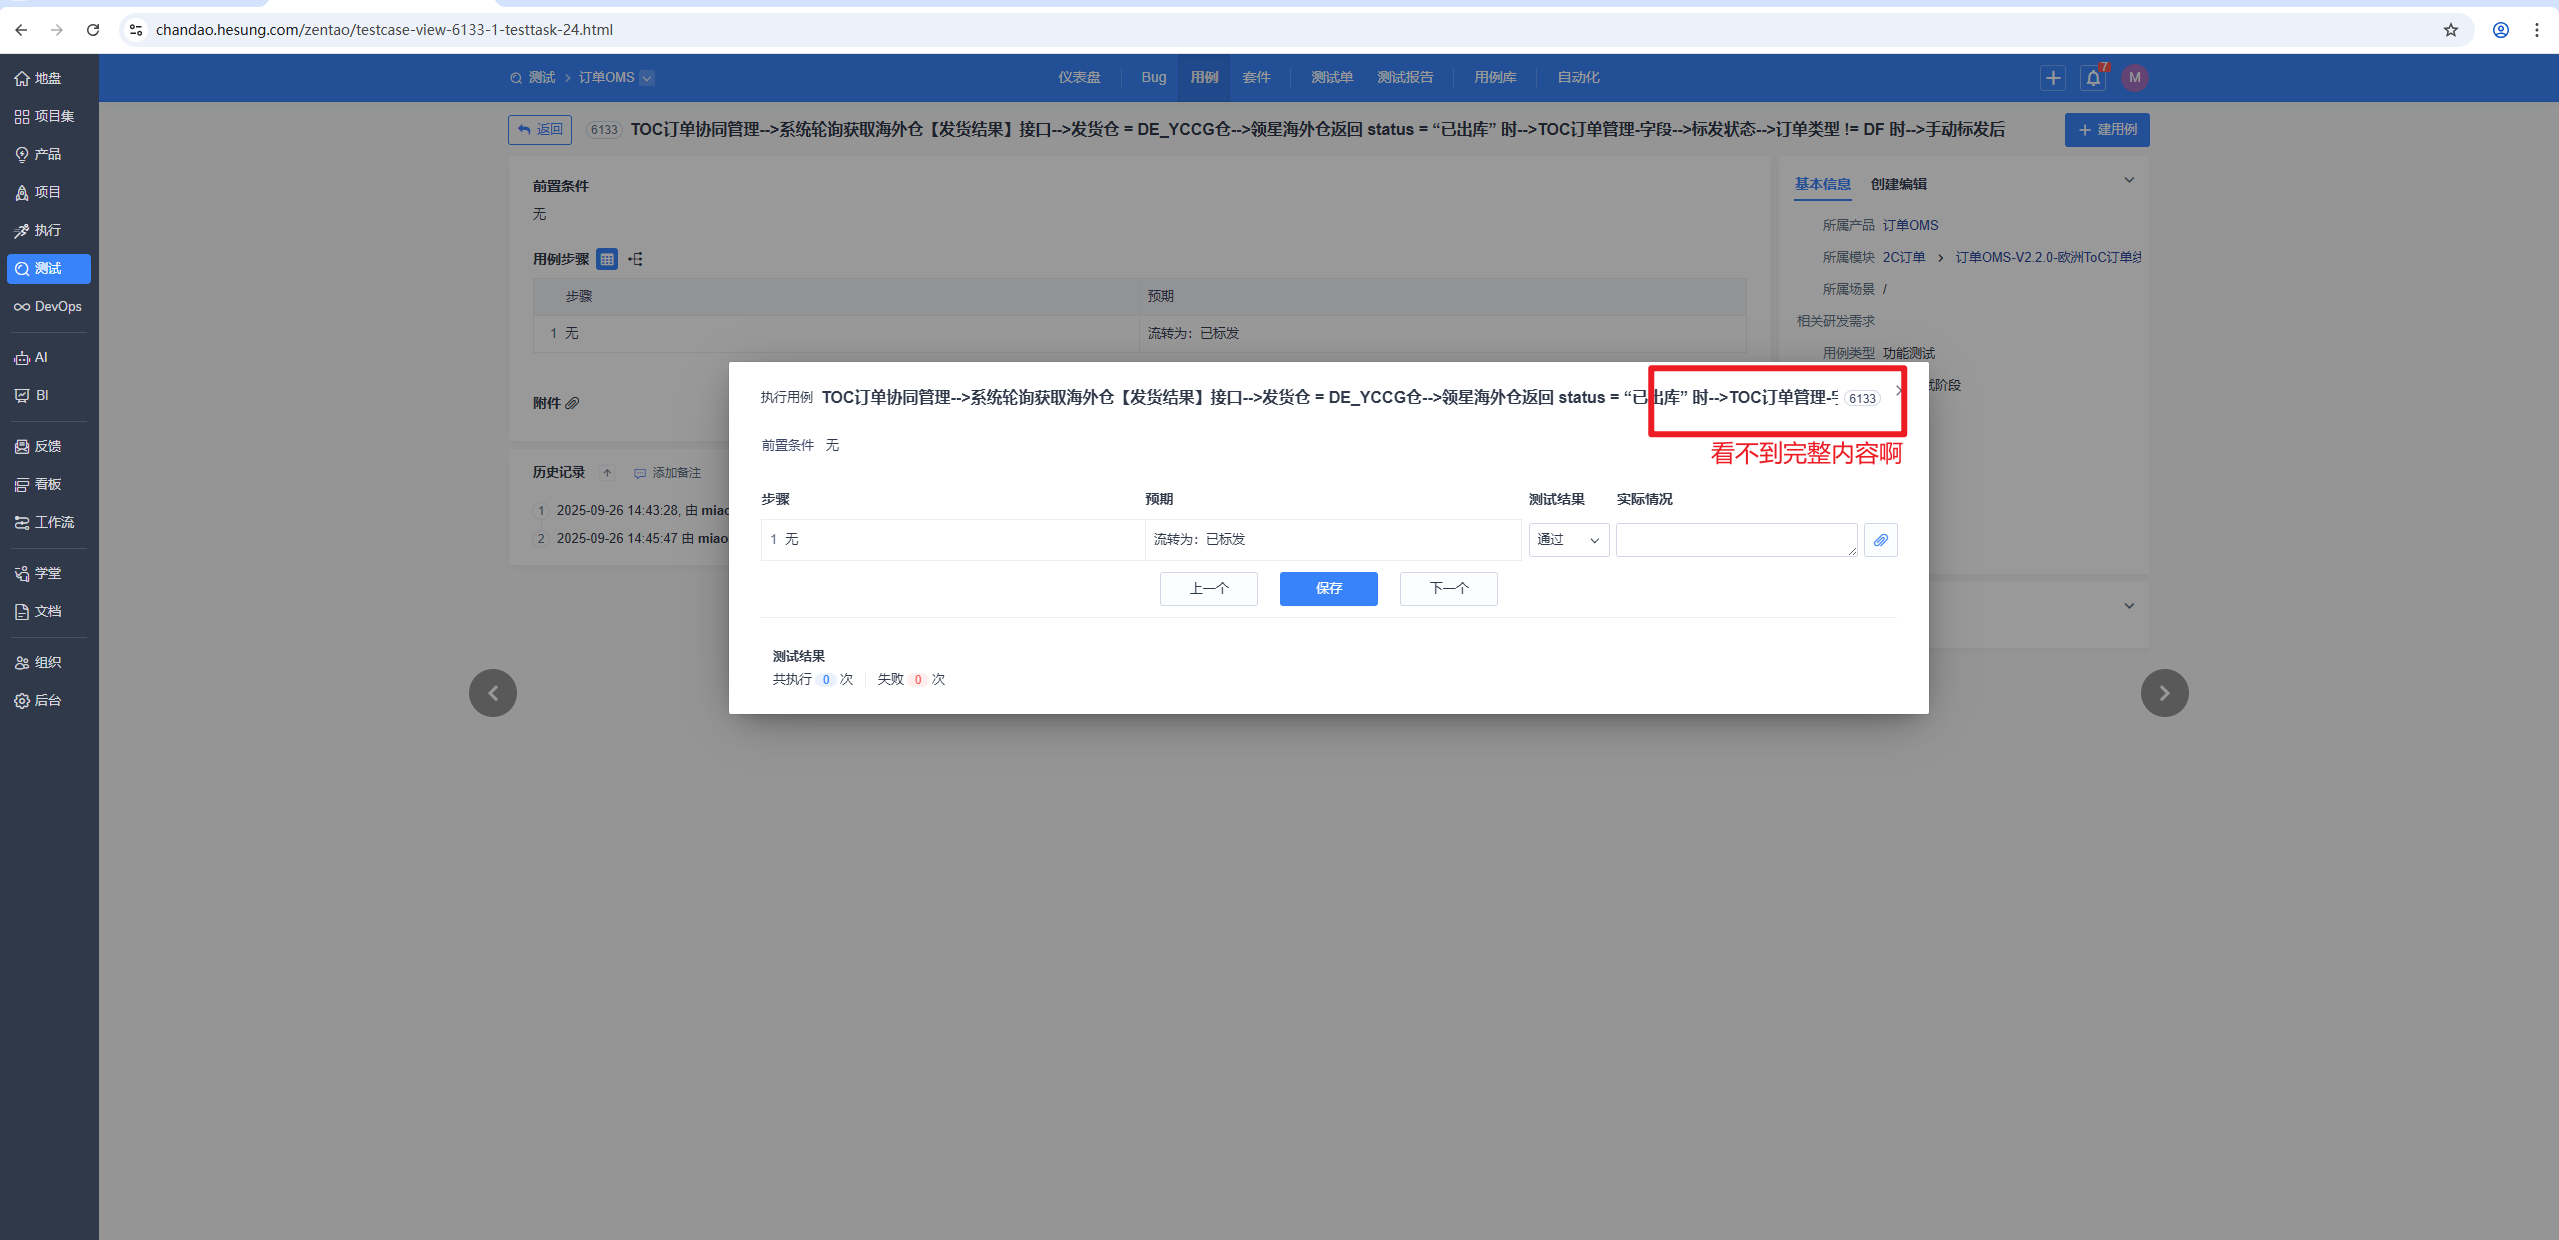Switch steps to table view icon
Image resolution: width=2559 pixels, height=1240 pixels.
(607, 259)
